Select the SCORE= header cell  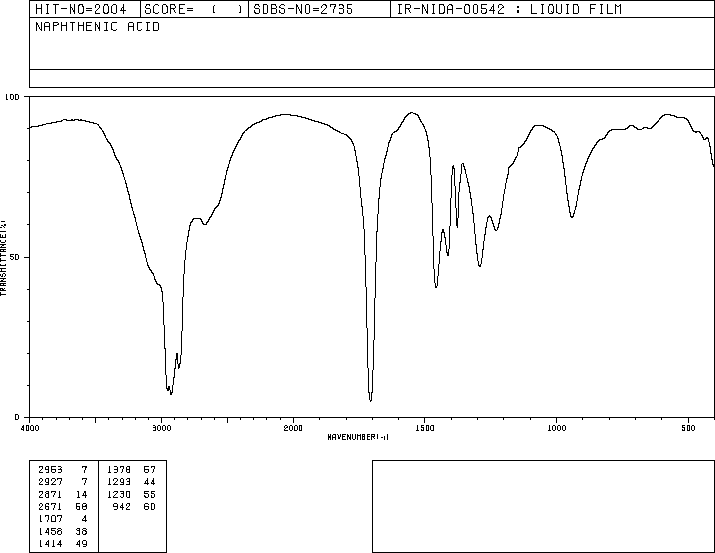click(193, 9)
